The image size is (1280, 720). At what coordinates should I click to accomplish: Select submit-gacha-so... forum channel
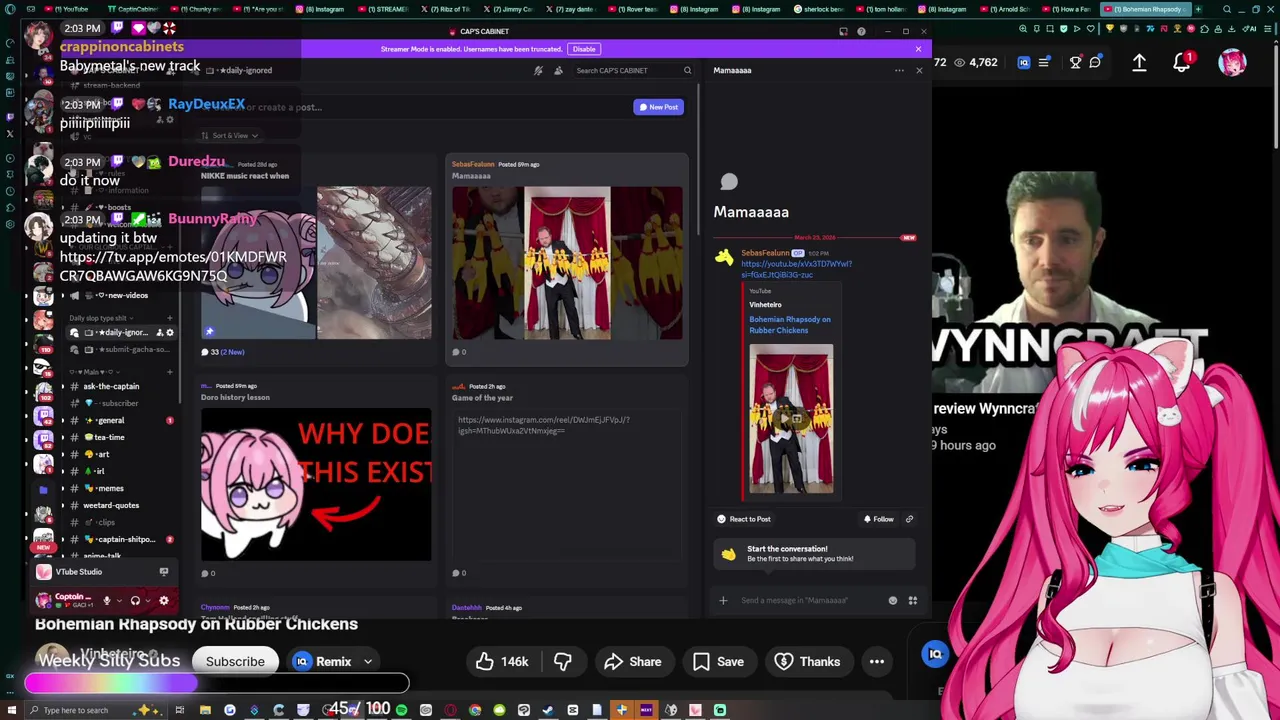pos(120,349)
